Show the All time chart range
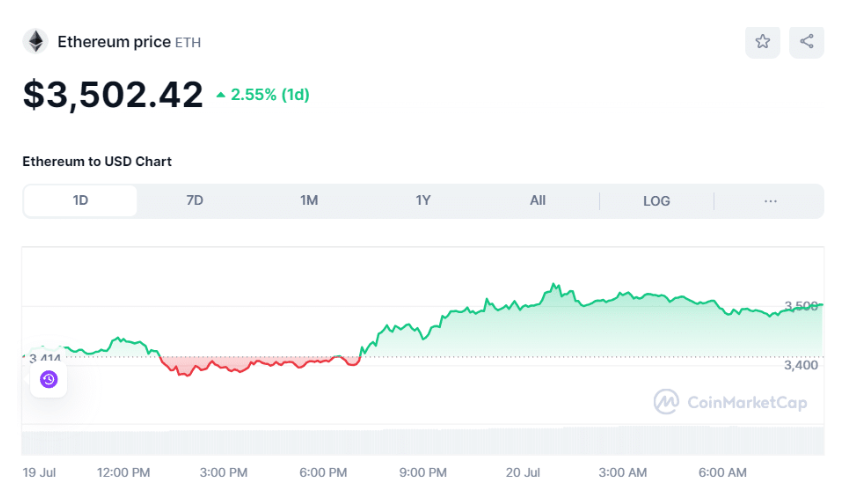The width and height of the screenshot is (851, 501). (537, 200)
